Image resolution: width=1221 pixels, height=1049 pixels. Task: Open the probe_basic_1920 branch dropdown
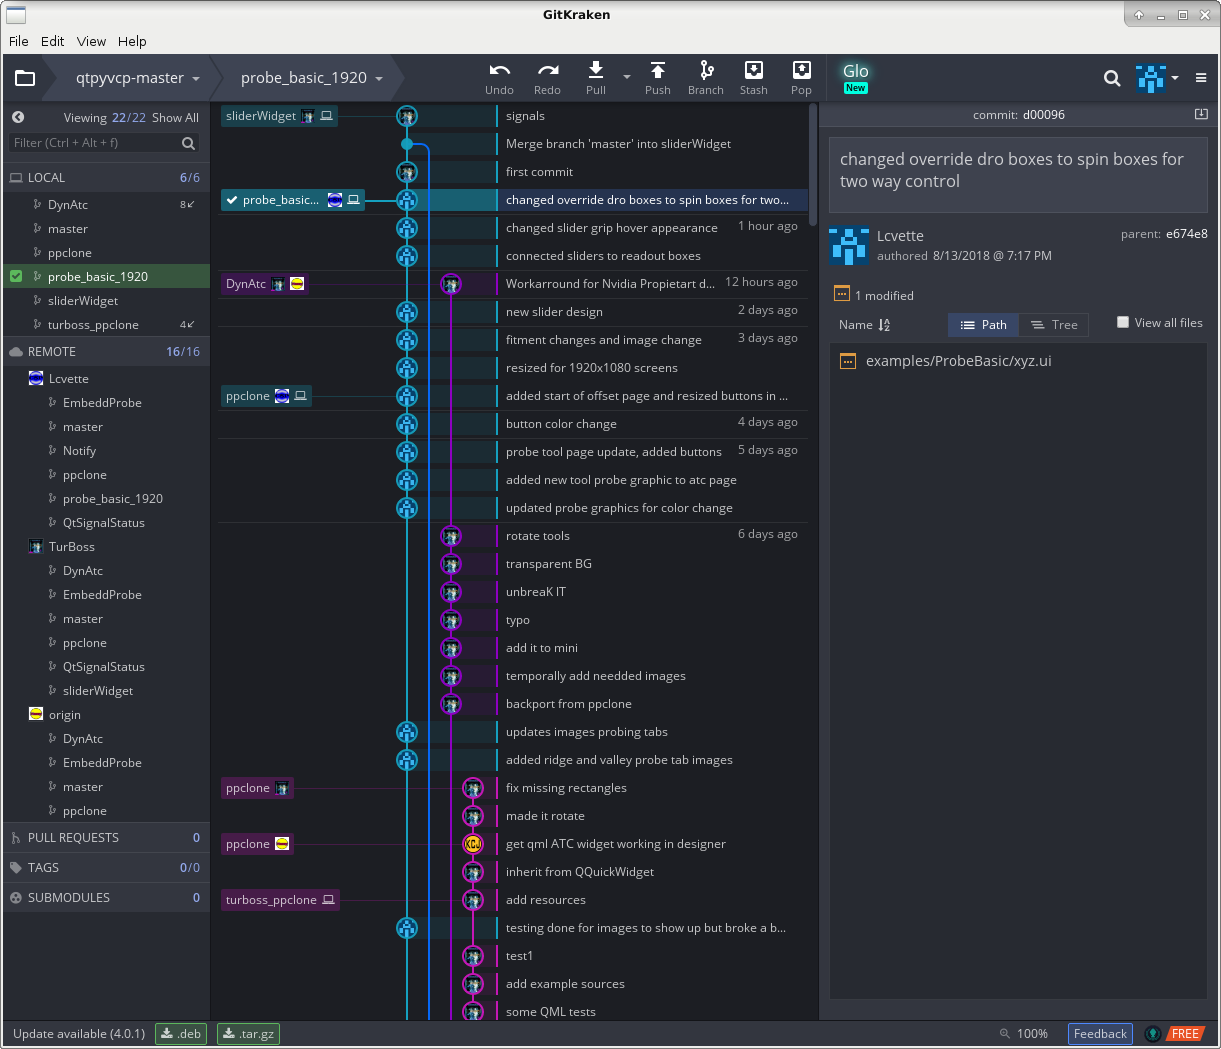312,78
